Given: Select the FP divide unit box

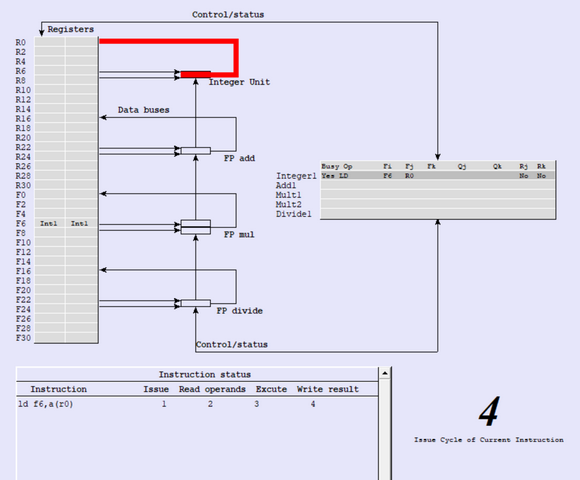Looking at the screenshot, I should pyautogui.click(x=196, y=303).
